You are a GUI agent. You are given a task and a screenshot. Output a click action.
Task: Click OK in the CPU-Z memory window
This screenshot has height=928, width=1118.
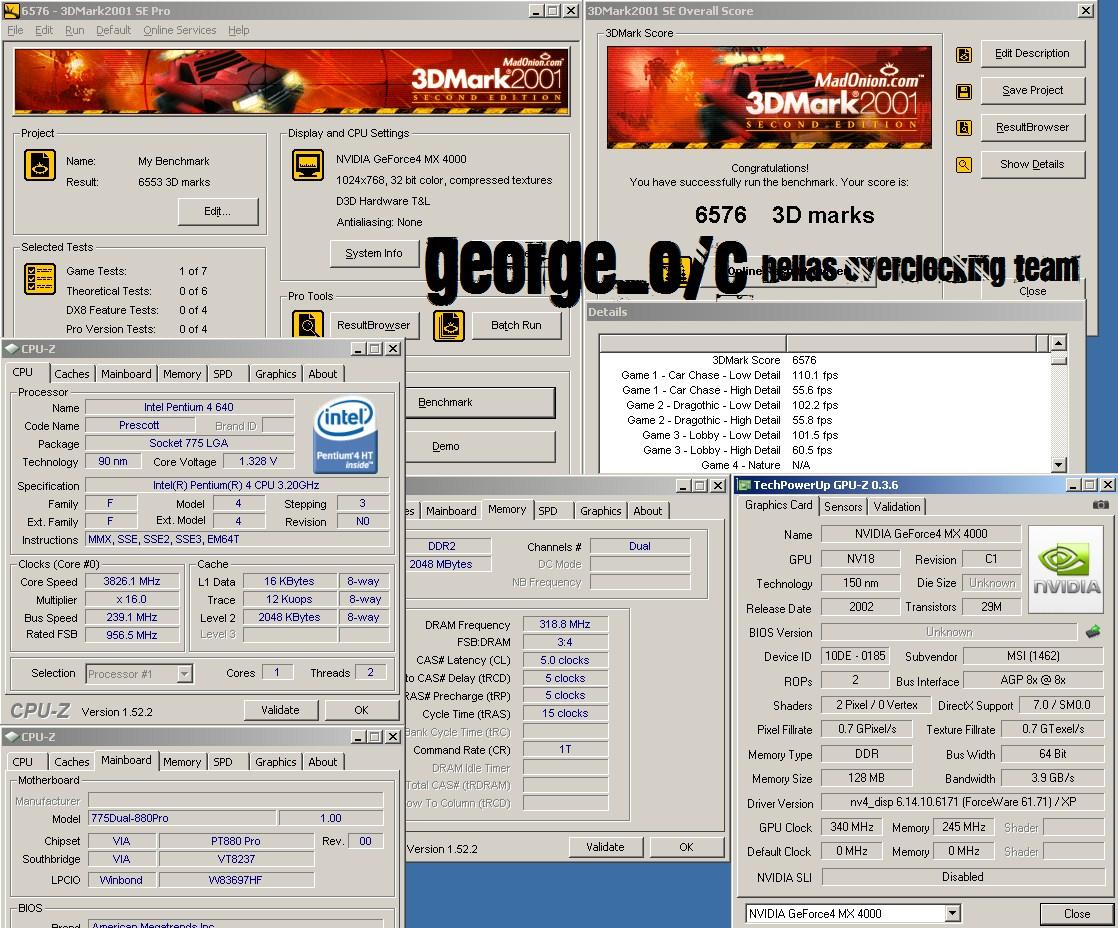pos(687,847)
